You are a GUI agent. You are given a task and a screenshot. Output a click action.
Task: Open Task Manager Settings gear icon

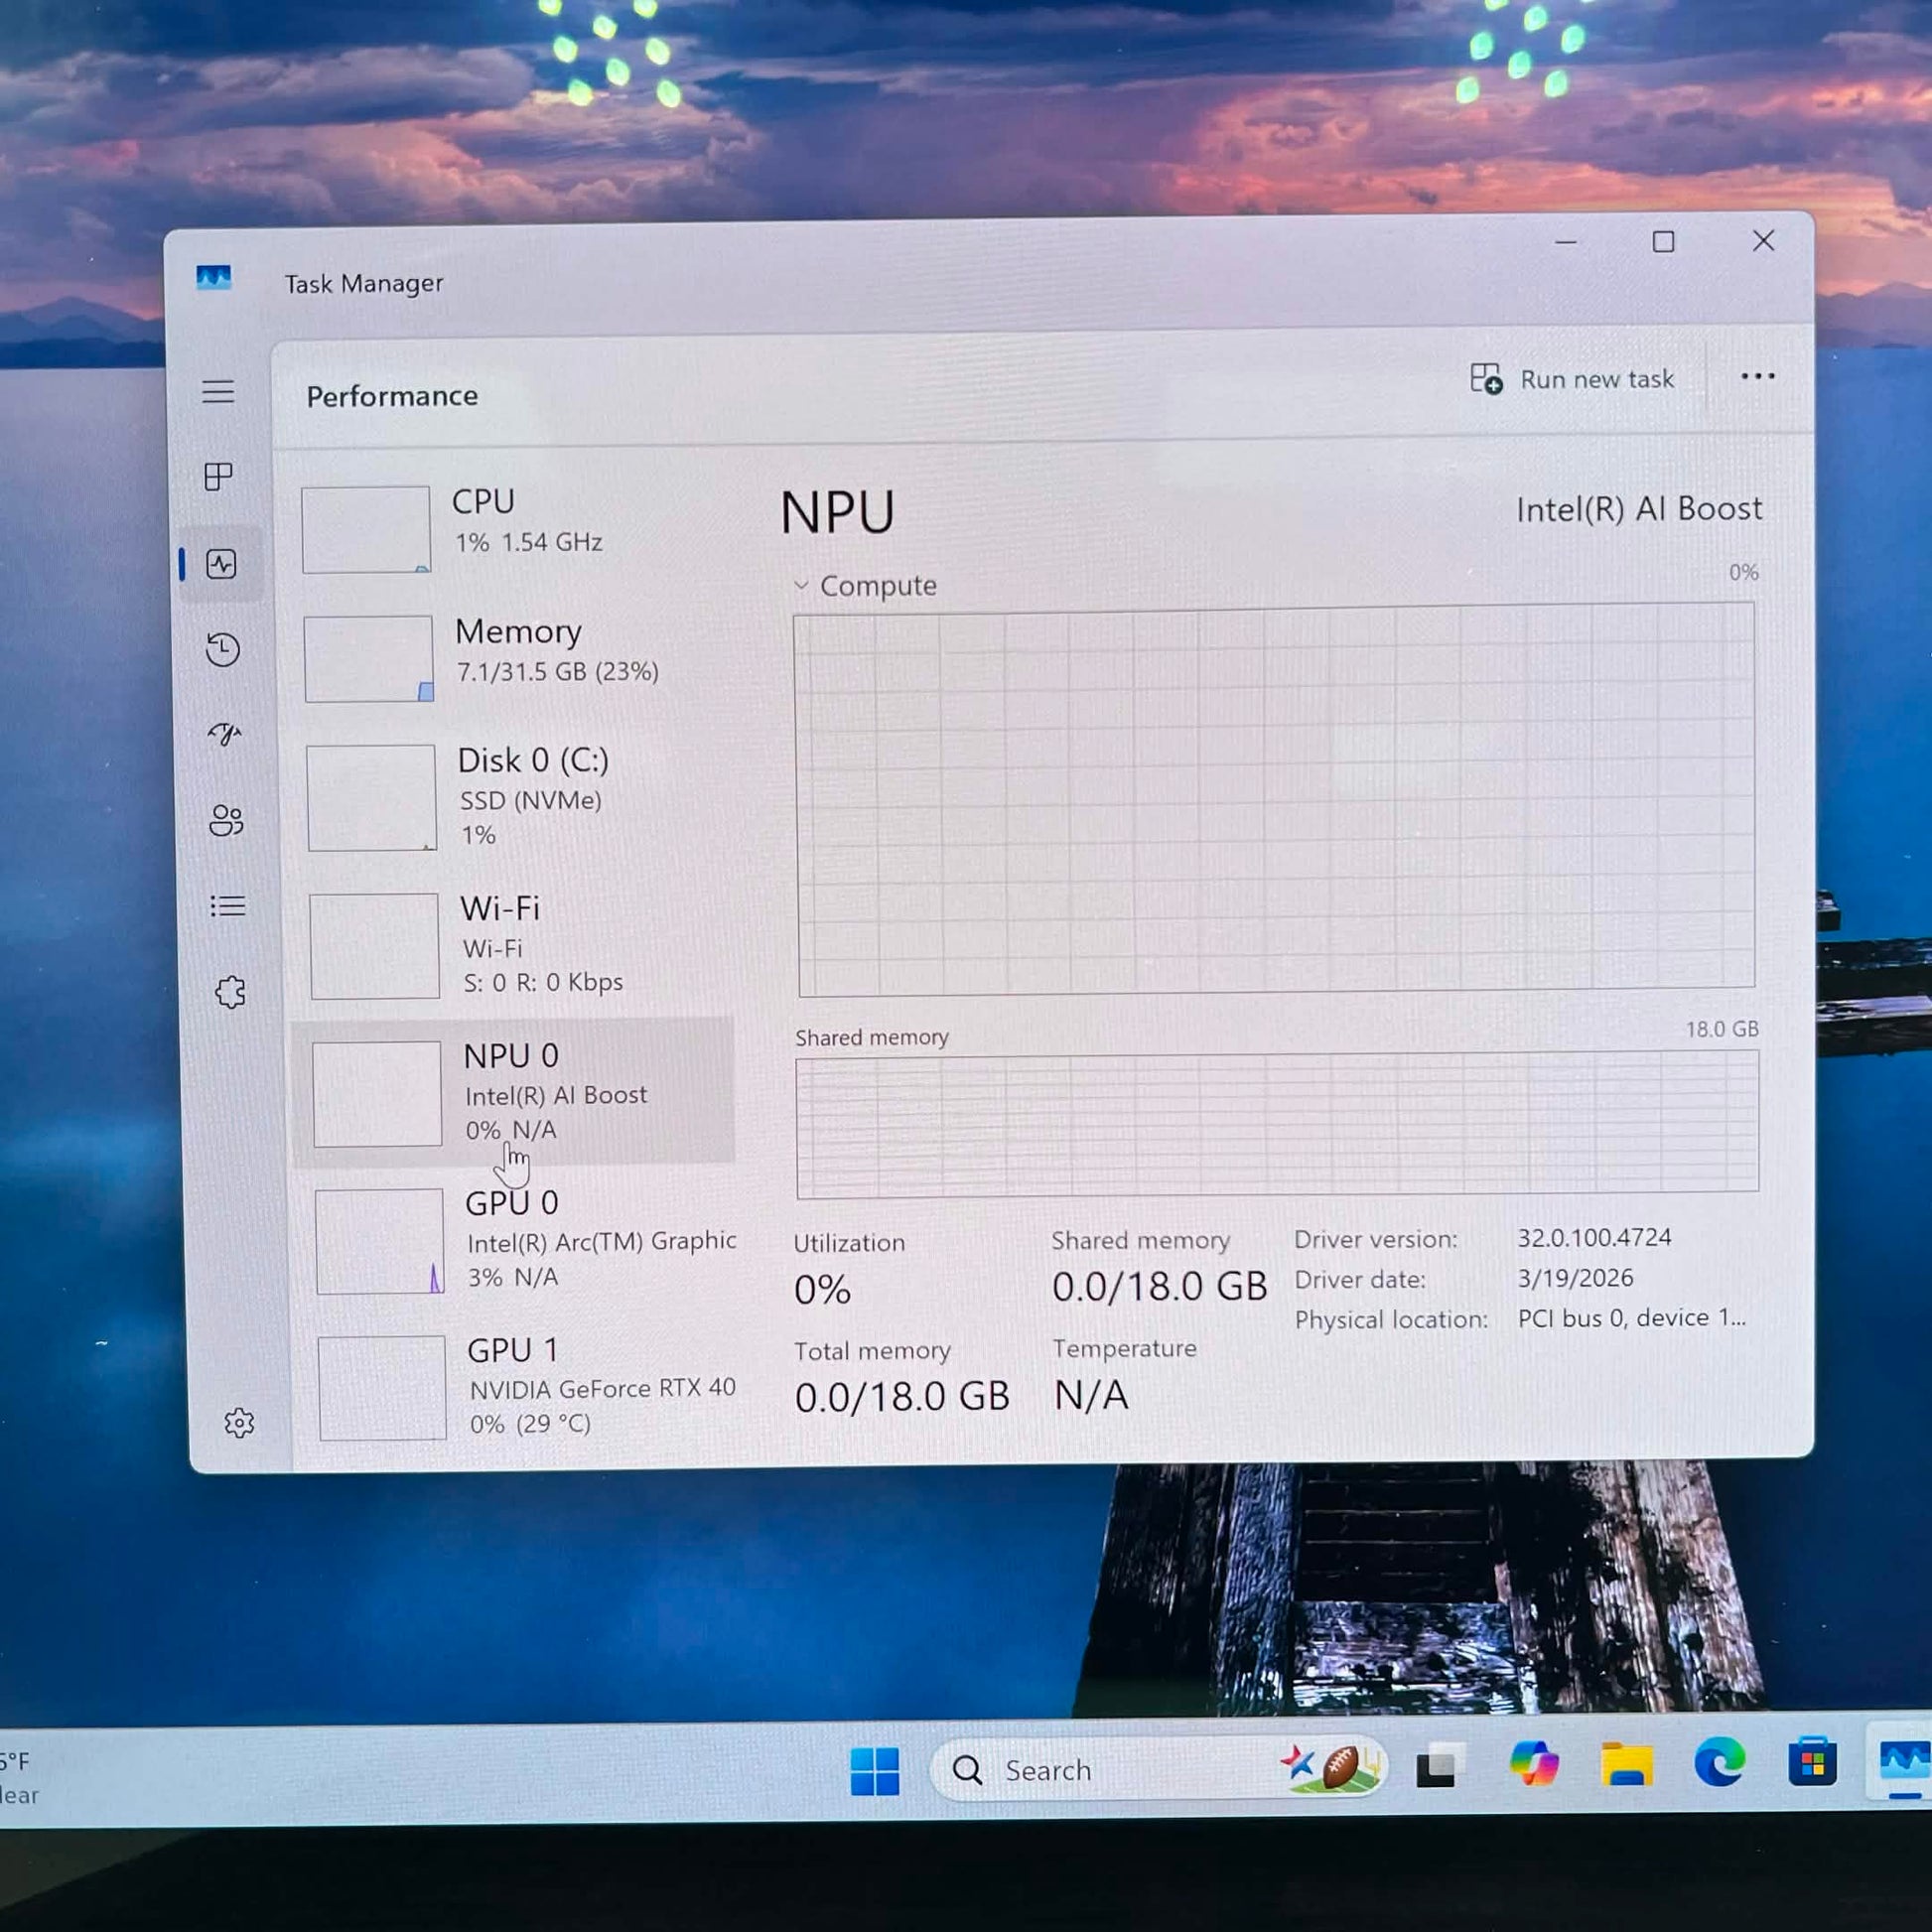pyautogui.click(x=239, y=1423)
